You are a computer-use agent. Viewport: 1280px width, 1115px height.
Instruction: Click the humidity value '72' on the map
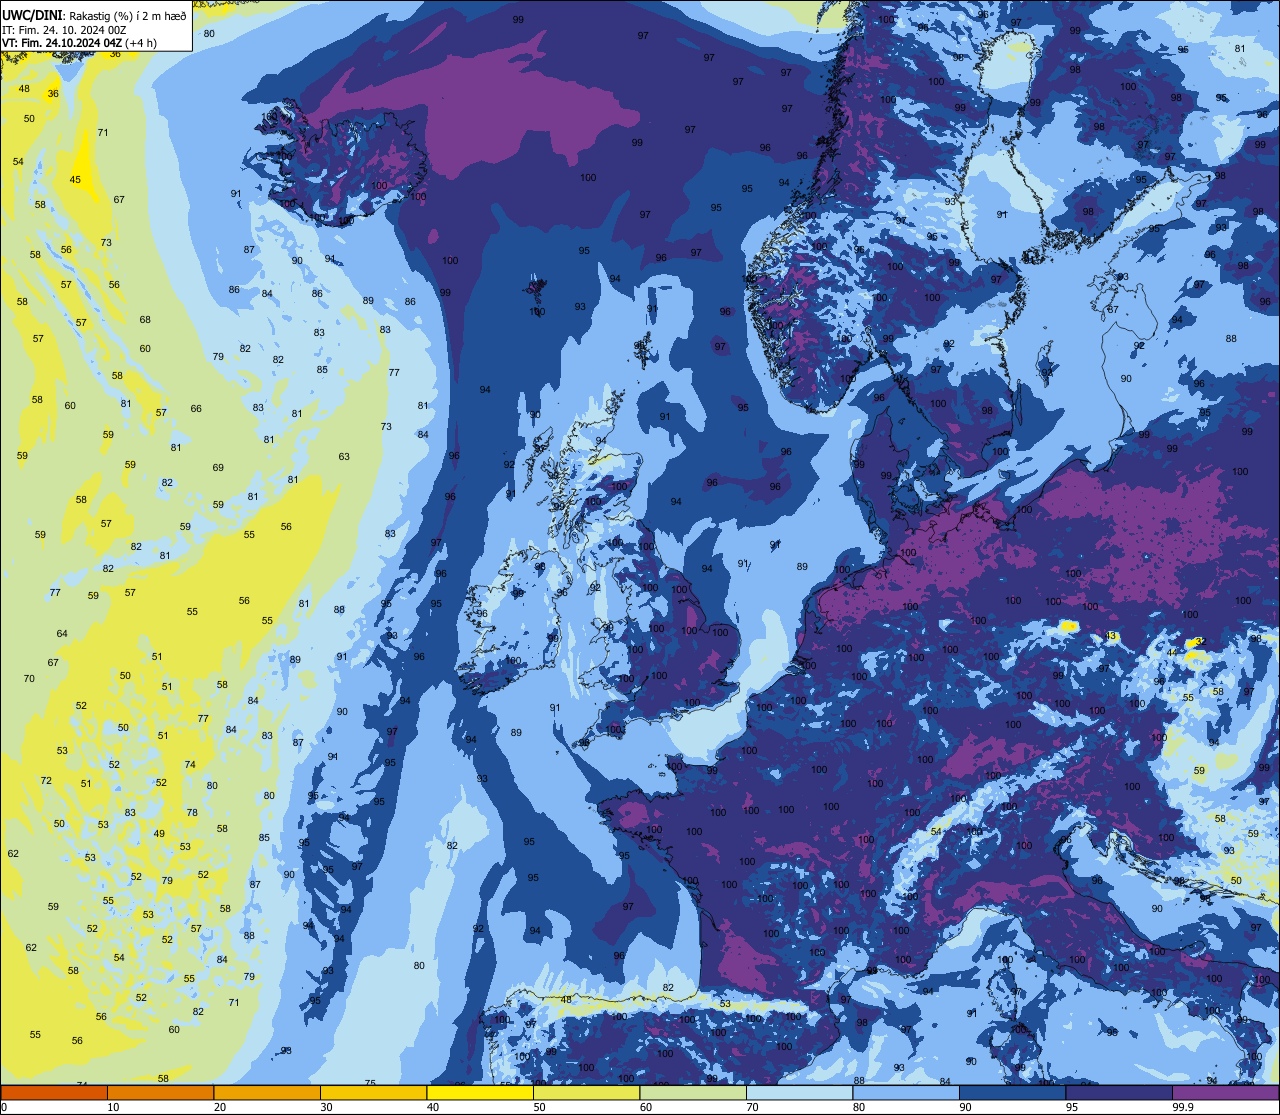(46, 781)
